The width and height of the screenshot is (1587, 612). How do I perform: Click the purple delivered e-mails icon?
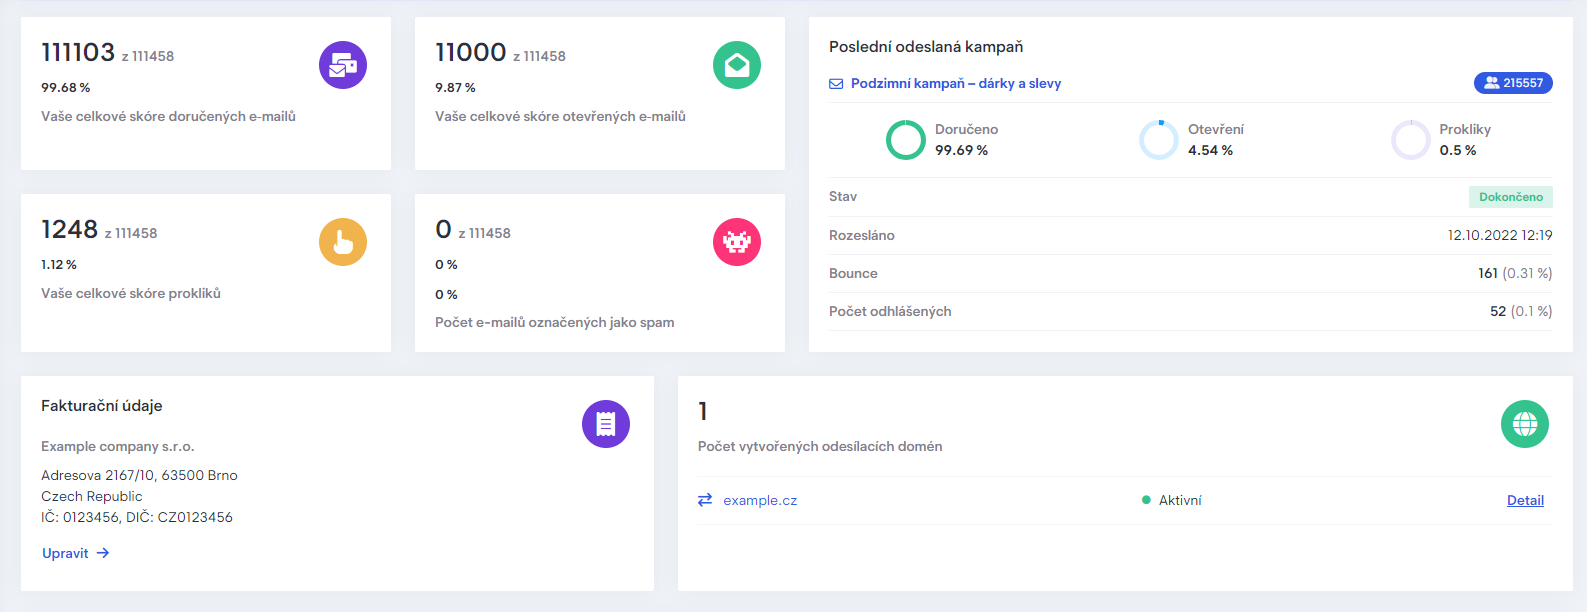coord(343,65)
